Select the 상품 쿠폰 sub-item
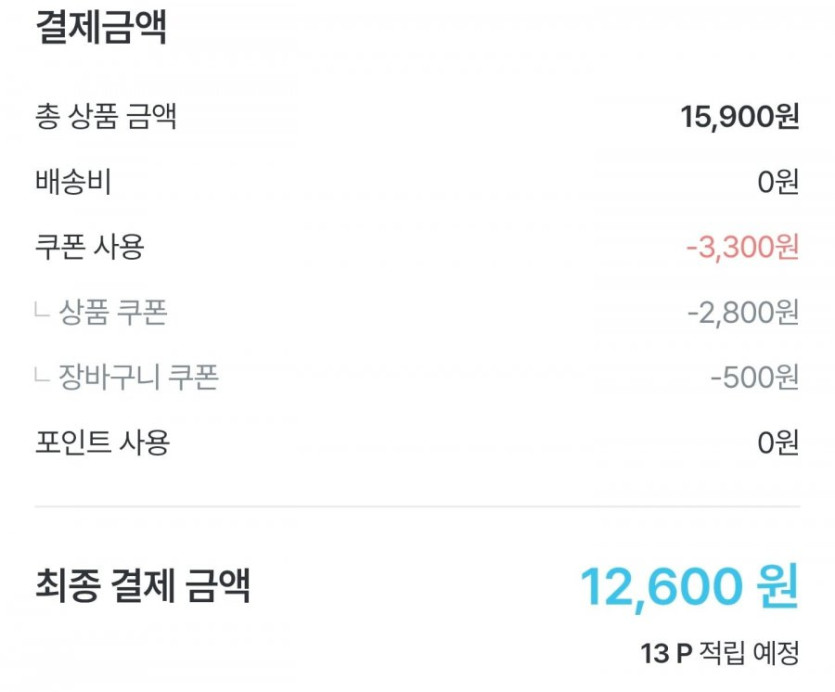This screenshot has height=692, width=835. 113,313
